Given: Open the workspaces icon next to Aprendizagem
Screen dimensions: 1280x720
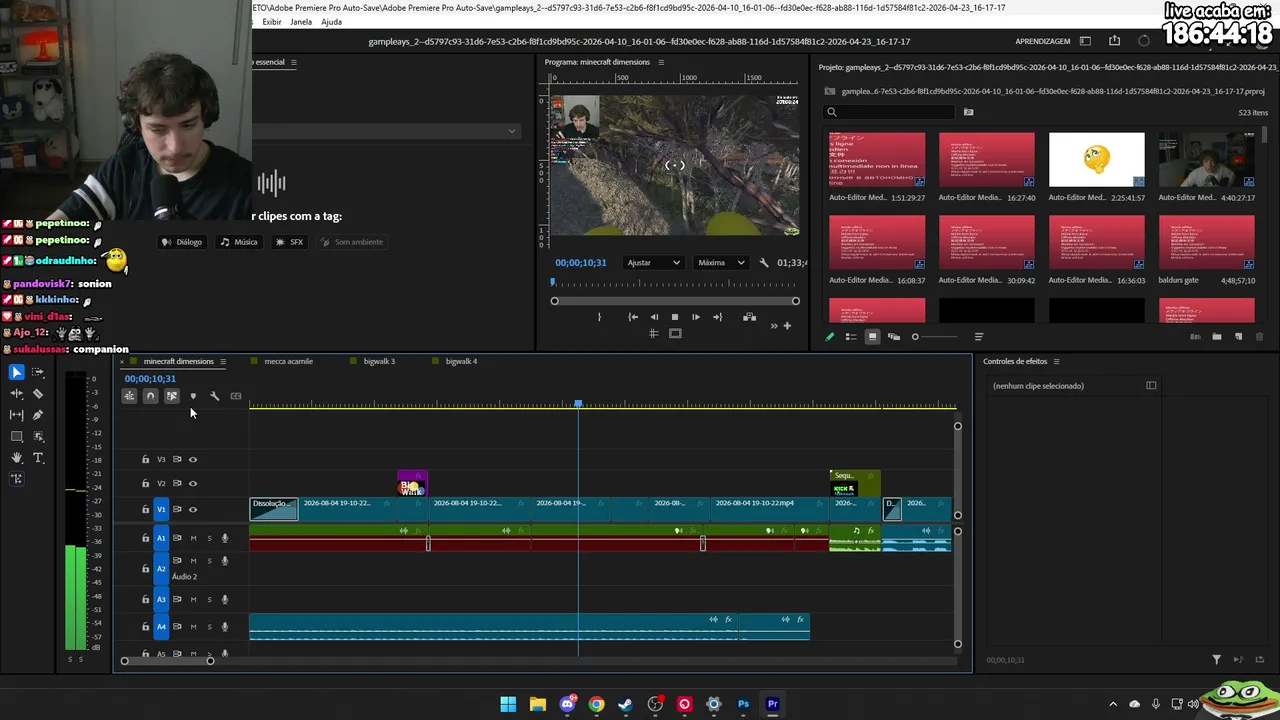Looking at the screenshot, I should (x=1085, y=41).
